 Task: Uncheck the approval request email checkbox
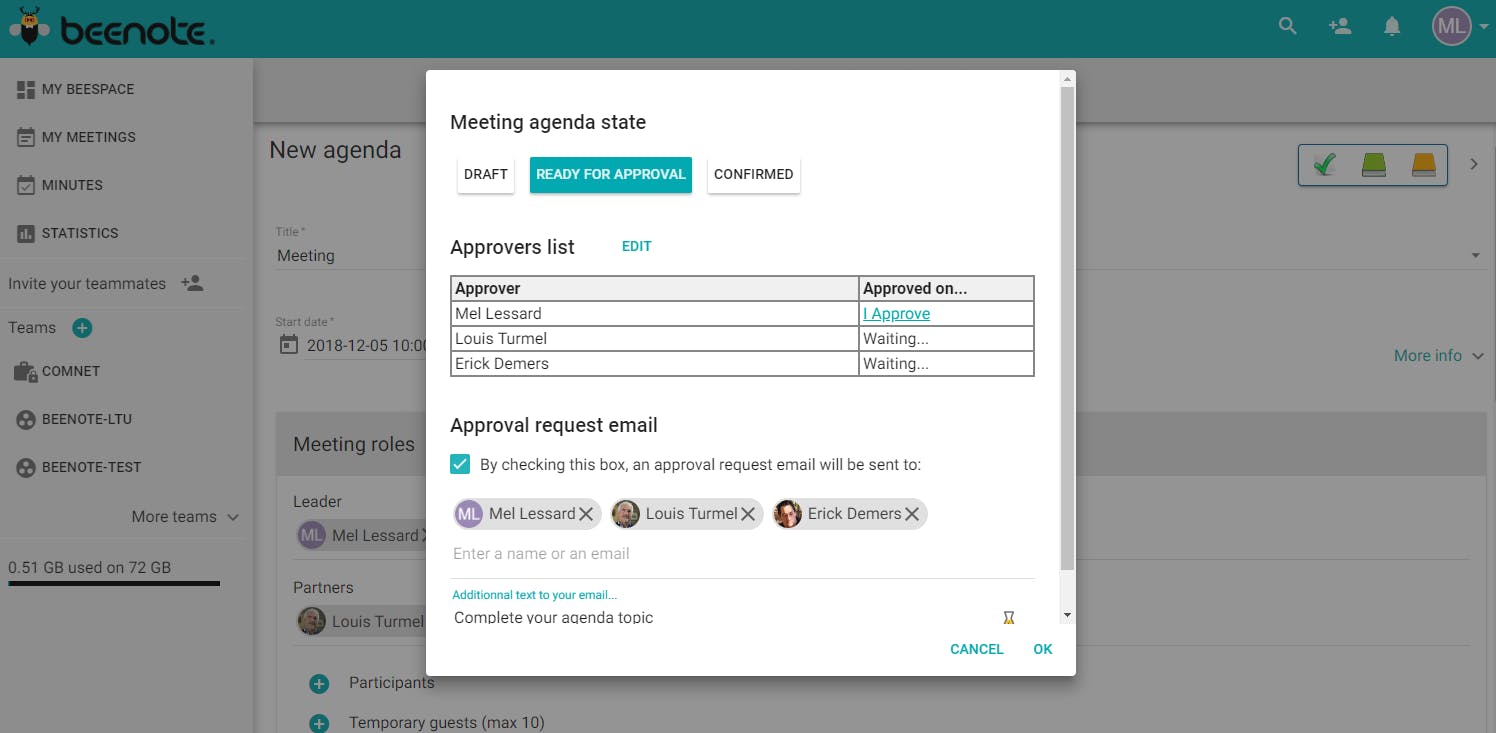(460, 464)
